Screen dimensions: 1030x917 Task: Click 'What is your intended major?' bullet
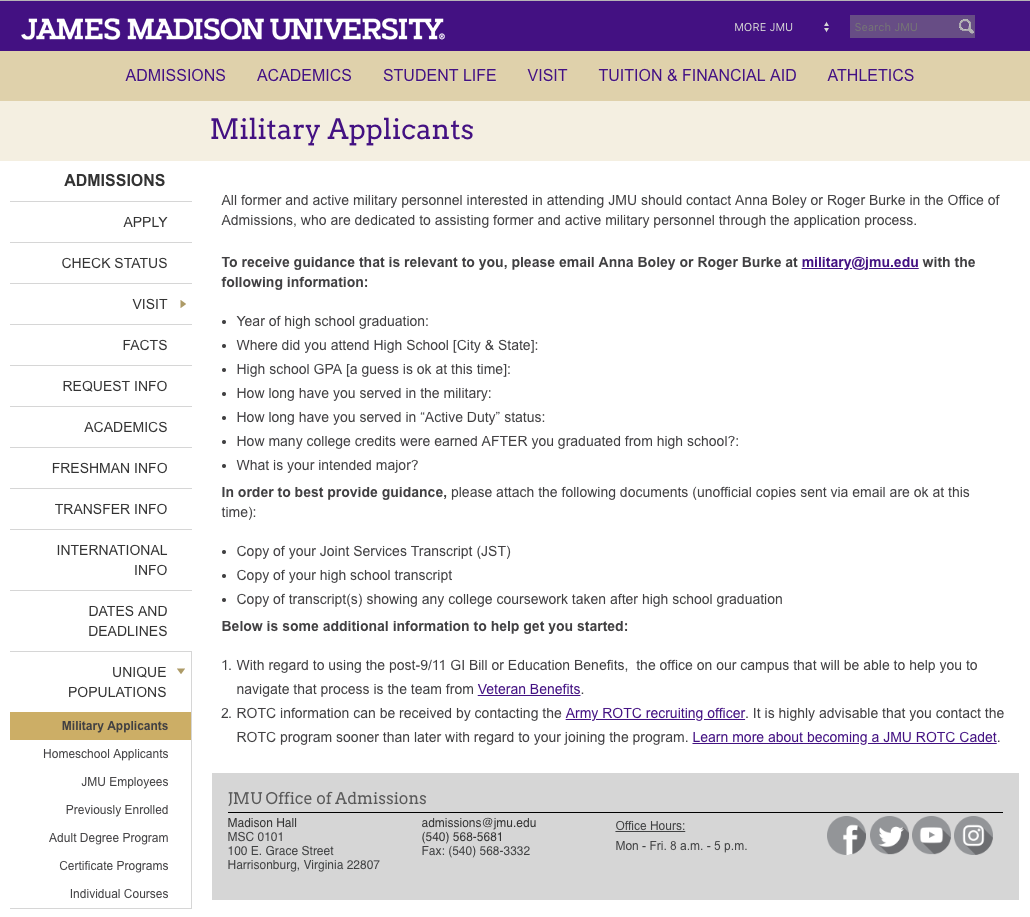point(327,466)
